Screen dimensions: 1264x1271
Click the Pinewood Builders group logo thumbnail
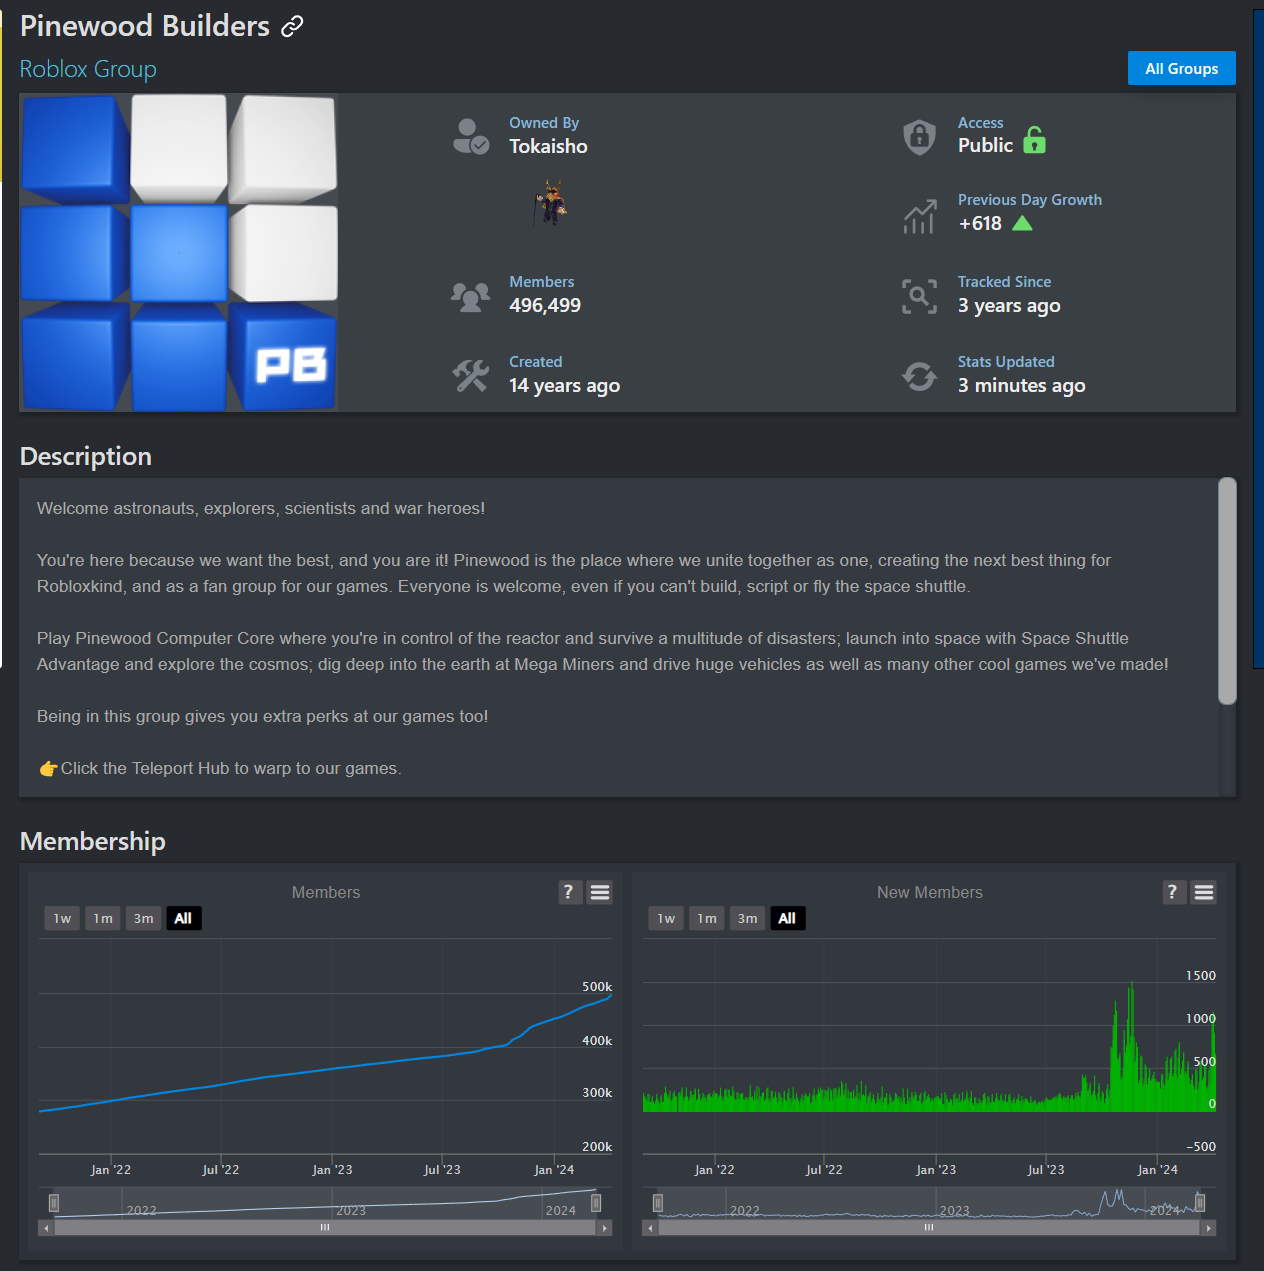pos(179,253)
